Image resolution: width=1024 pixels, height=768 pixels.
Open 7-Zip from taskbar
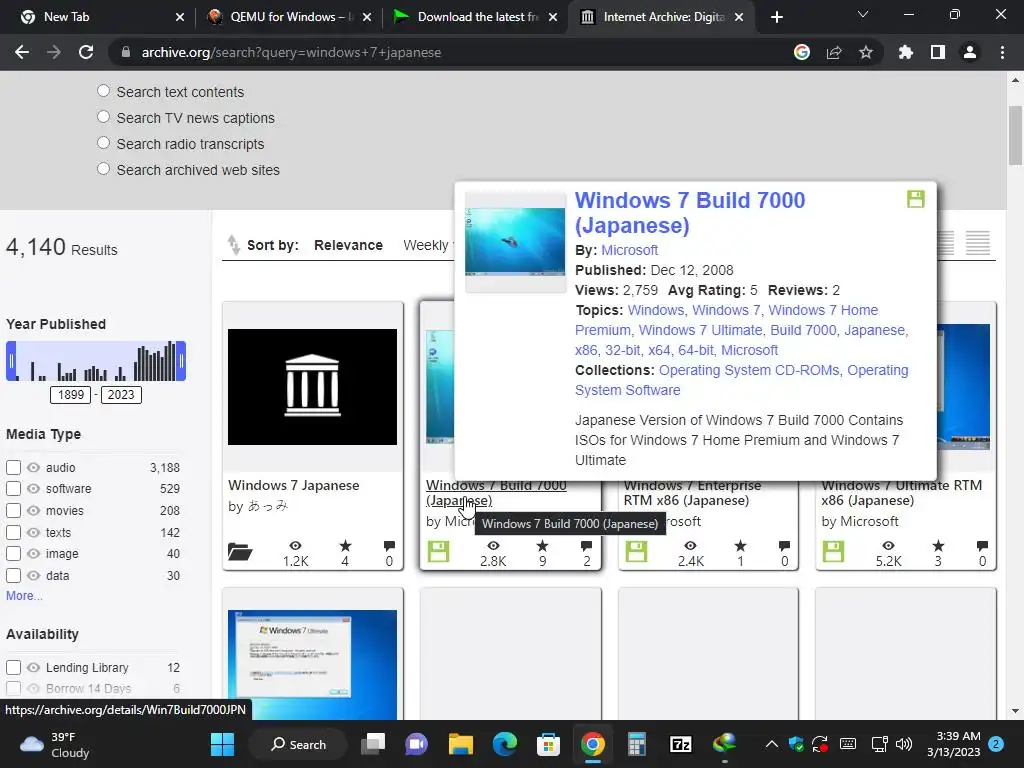click(x=680, y=744)
